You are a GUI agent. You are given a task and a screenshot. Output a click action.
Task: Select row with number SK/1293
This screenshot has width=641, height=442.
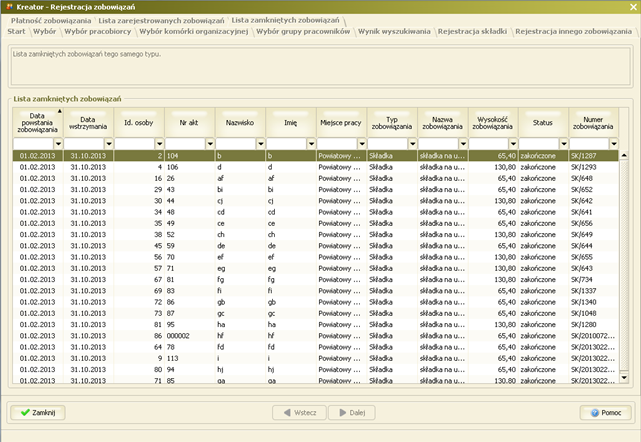click(315, 167)
